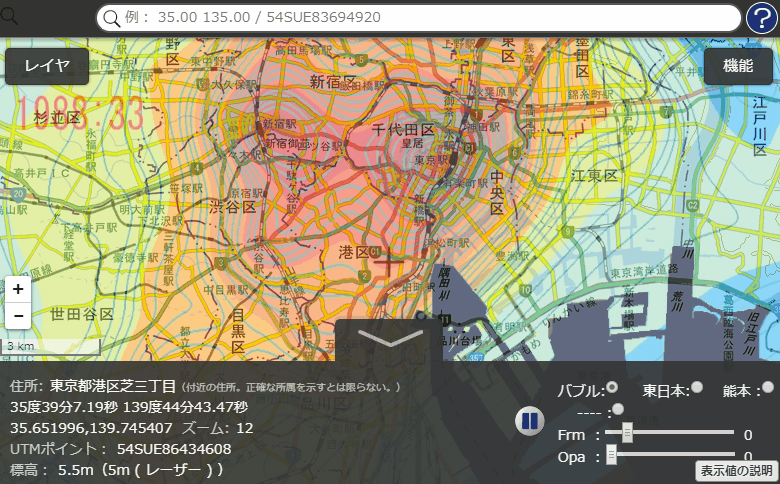The image size is (780, 484).
Task: Open the レイヤ layer menu
Action: [47, 66]
